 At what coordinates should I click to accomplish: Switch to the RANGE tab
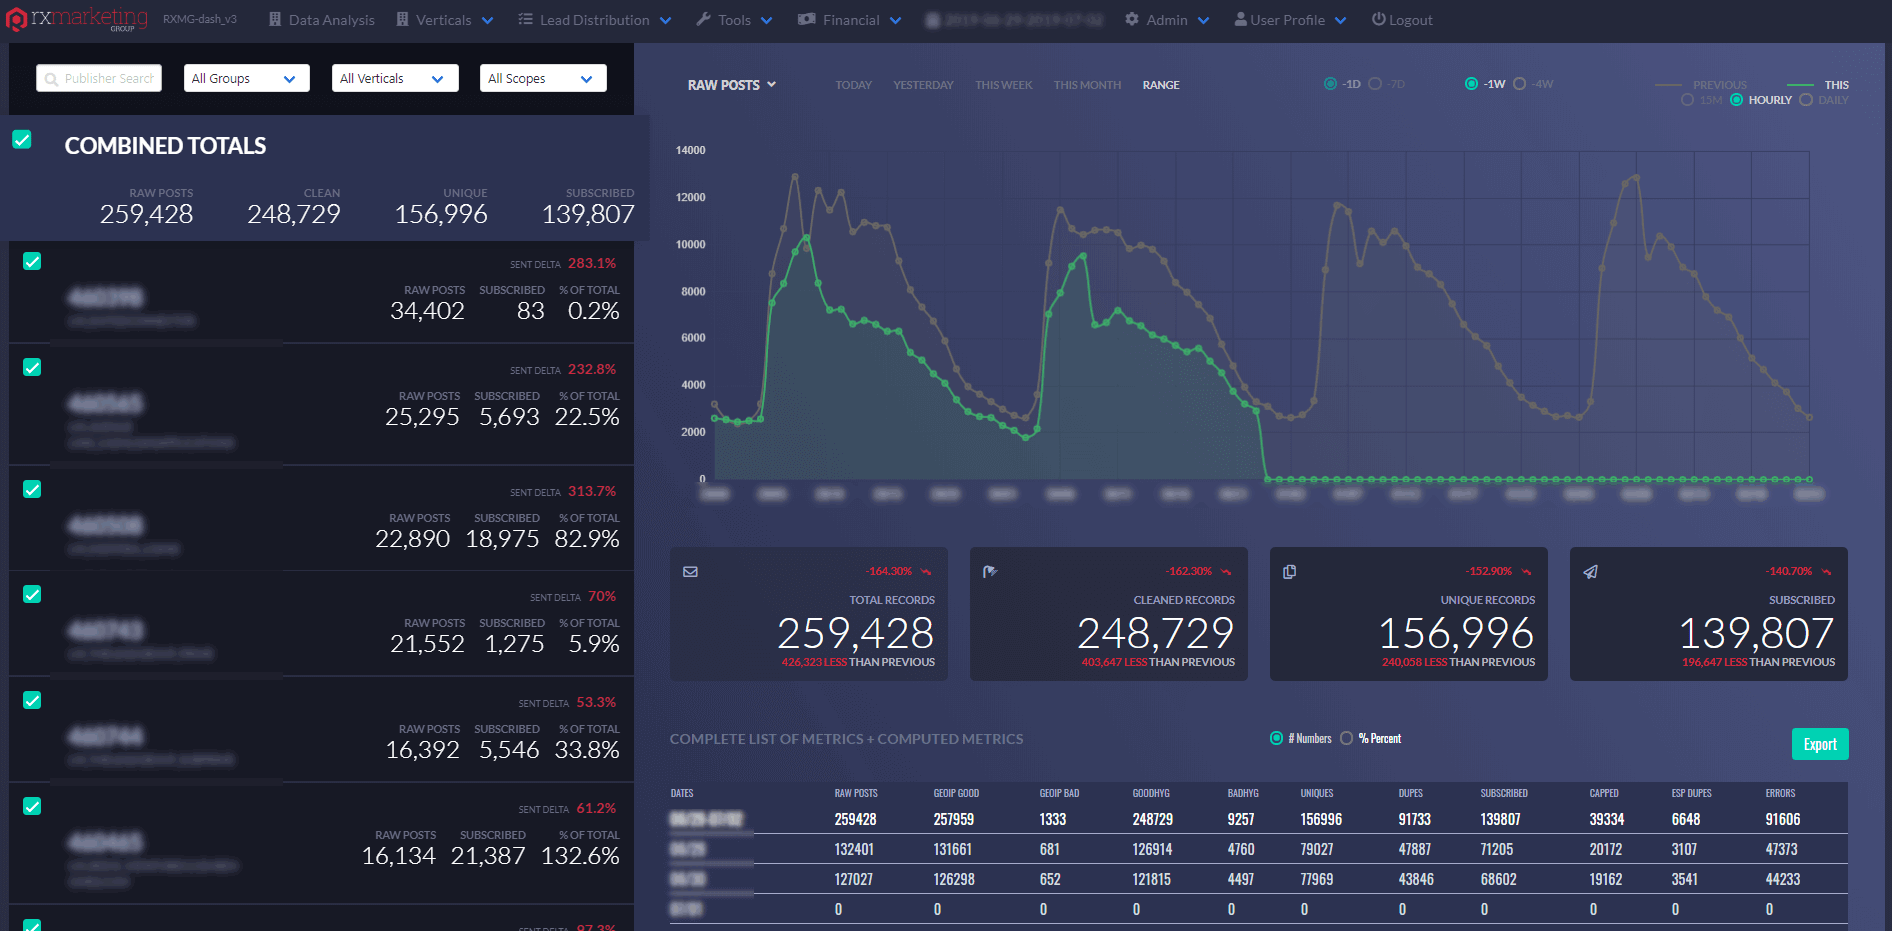[1161, 85]
